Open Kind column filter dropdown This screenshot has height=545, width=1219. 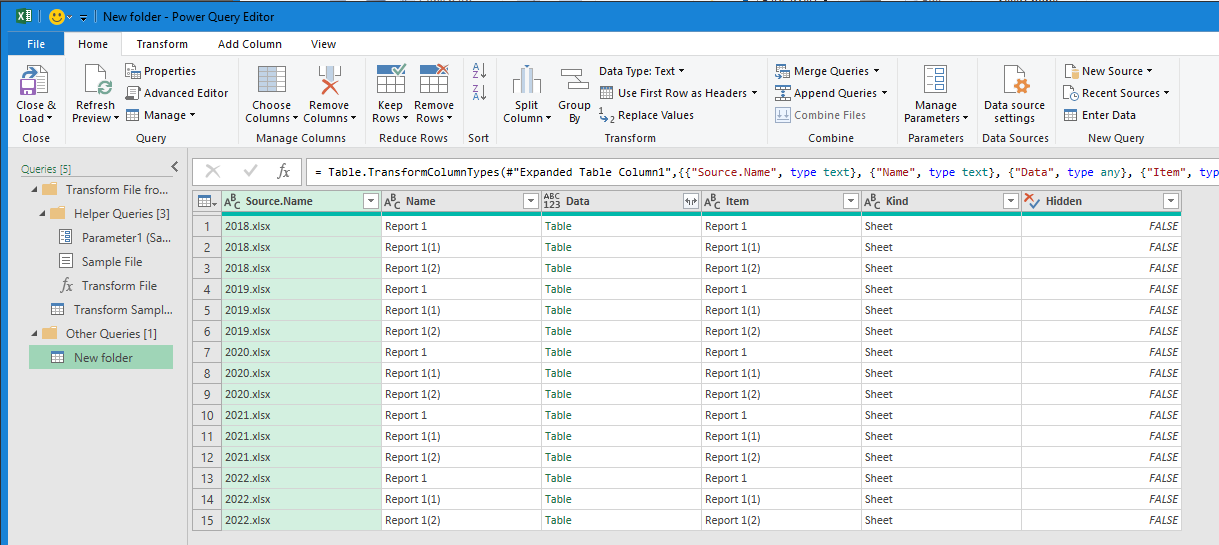tap(1010, 201)
